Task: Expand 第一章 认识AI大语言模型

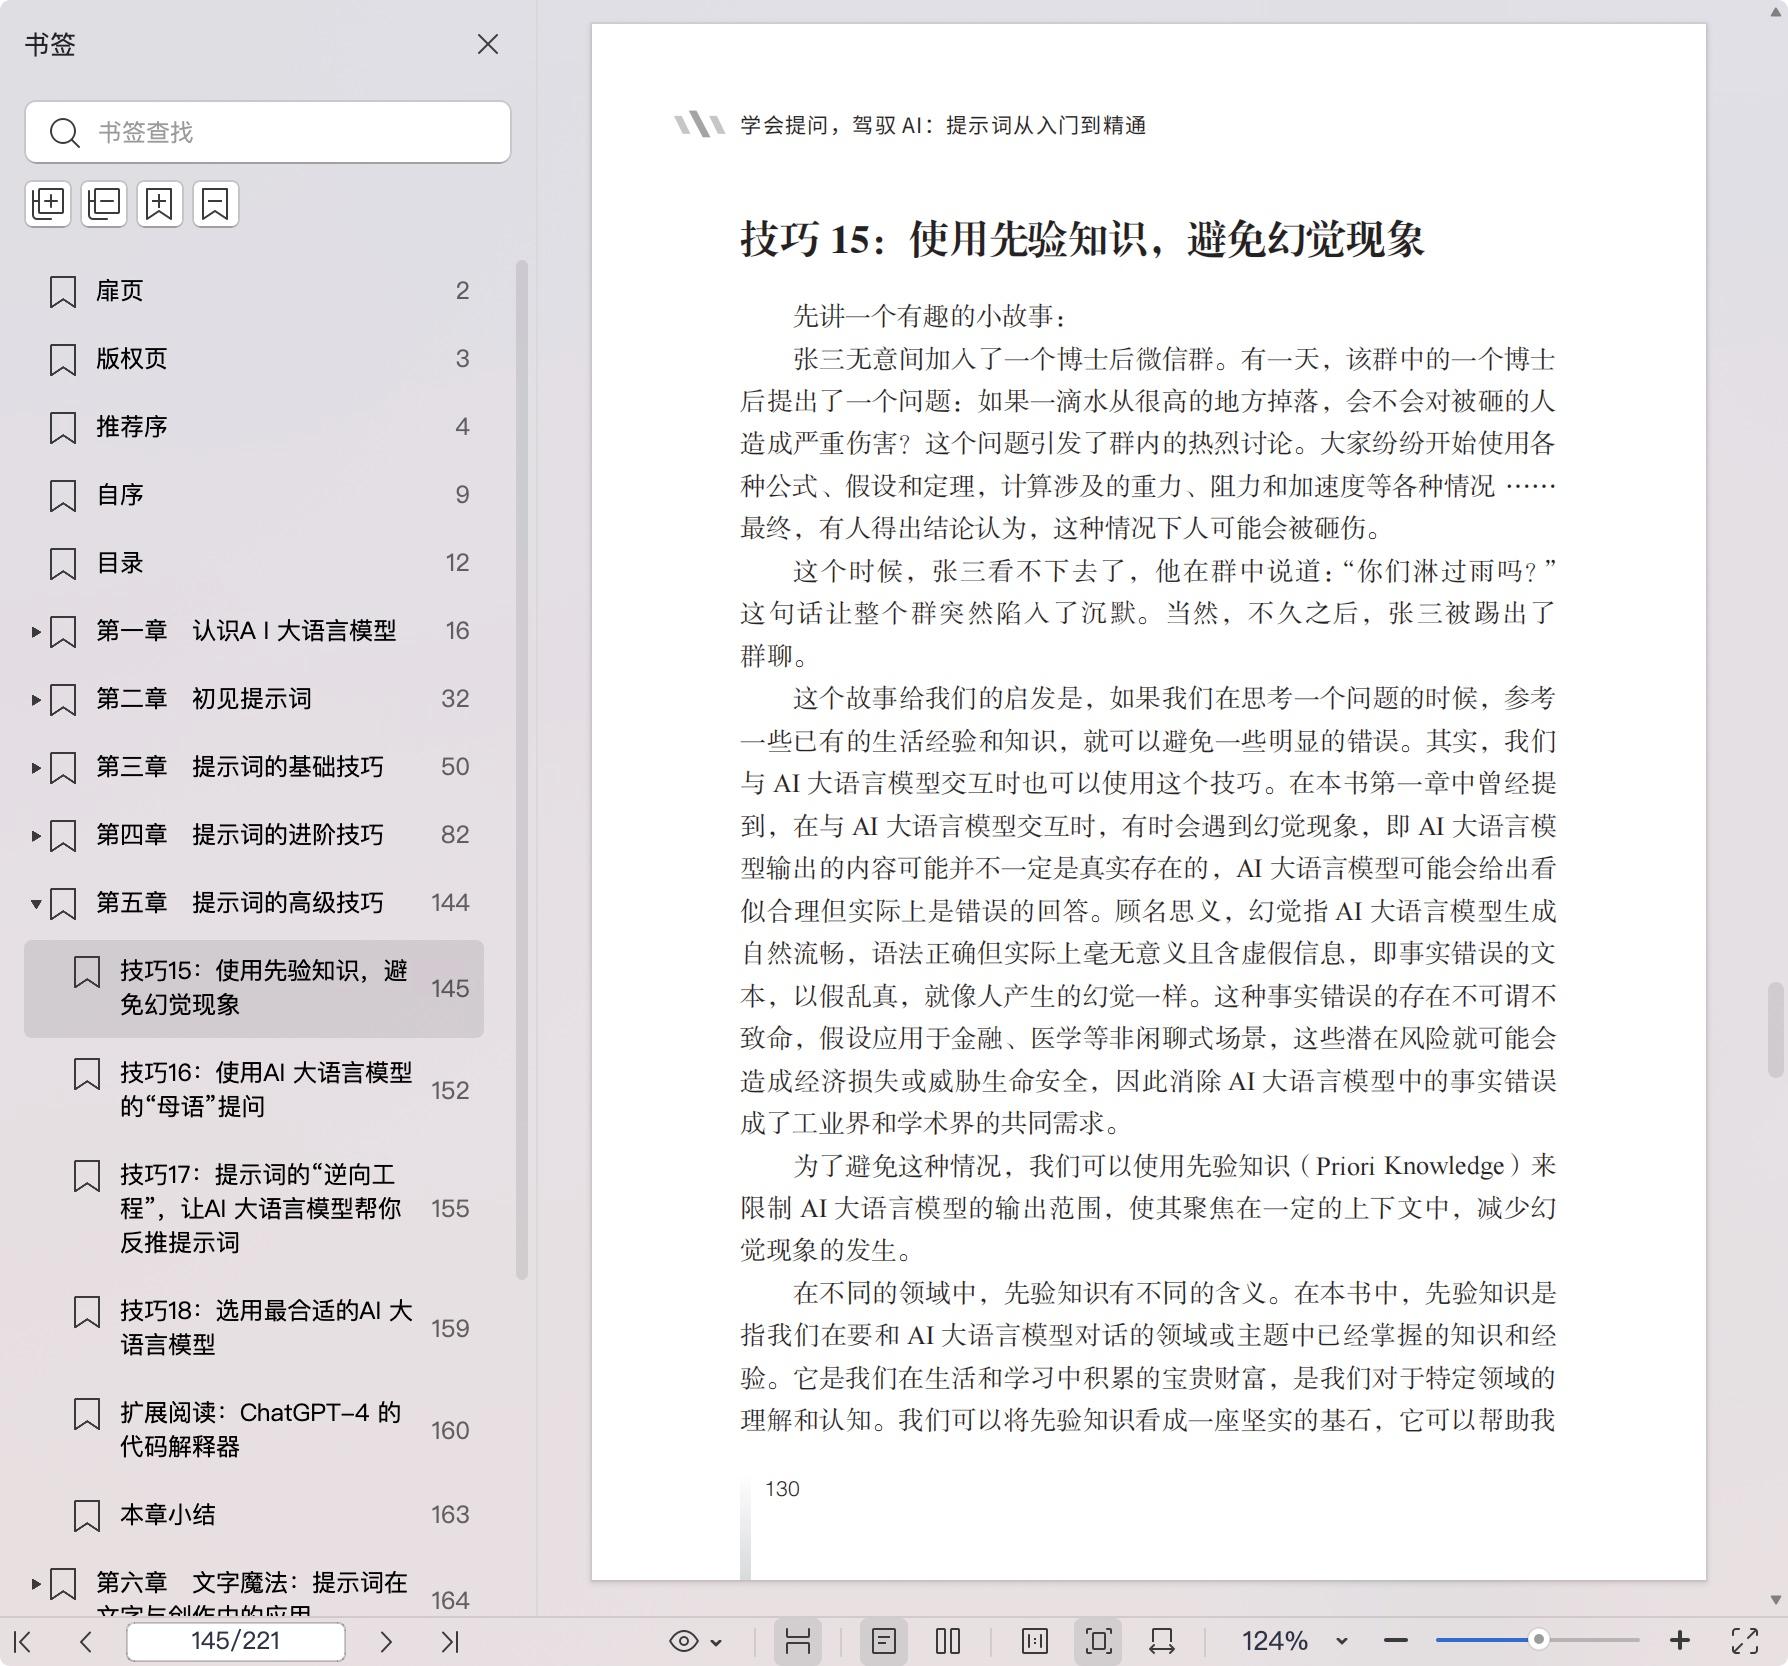Action: point(36,632)
